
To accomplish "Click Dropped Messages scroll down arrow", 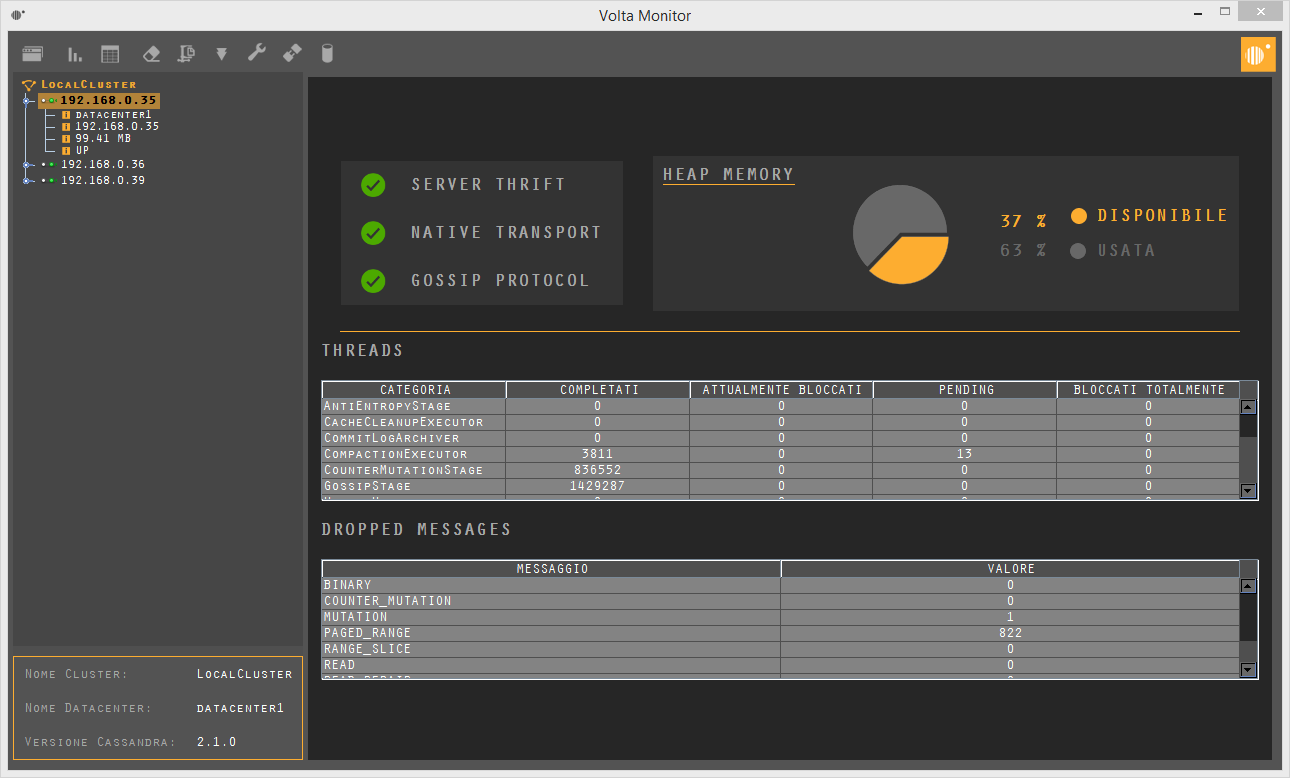I will point(1248,670).
